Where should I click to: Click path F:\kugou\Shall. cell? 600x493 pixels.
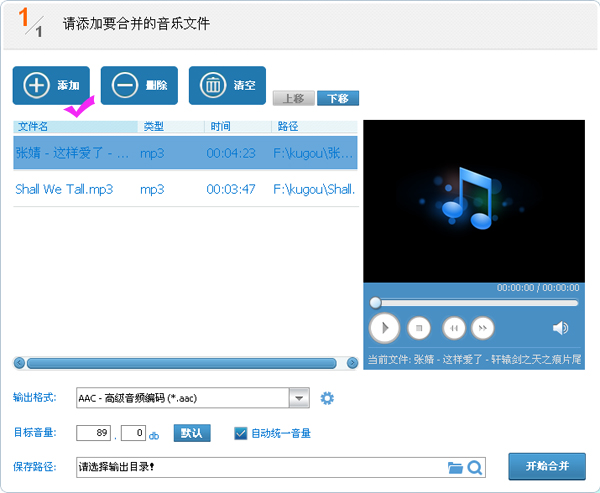[314, 189]
